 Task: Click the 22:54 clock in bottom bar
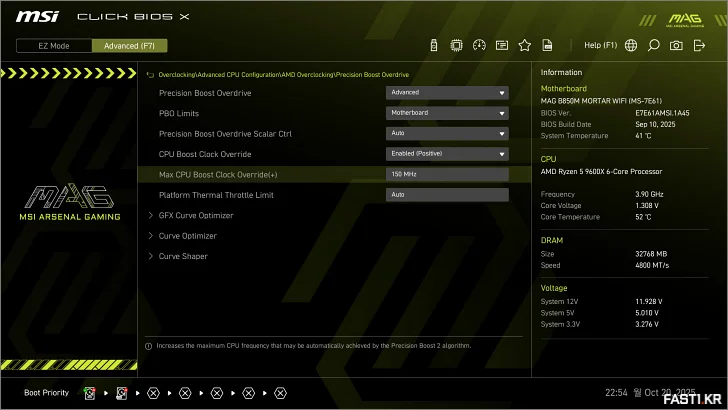pyautogui.click(x=616, y=393)
